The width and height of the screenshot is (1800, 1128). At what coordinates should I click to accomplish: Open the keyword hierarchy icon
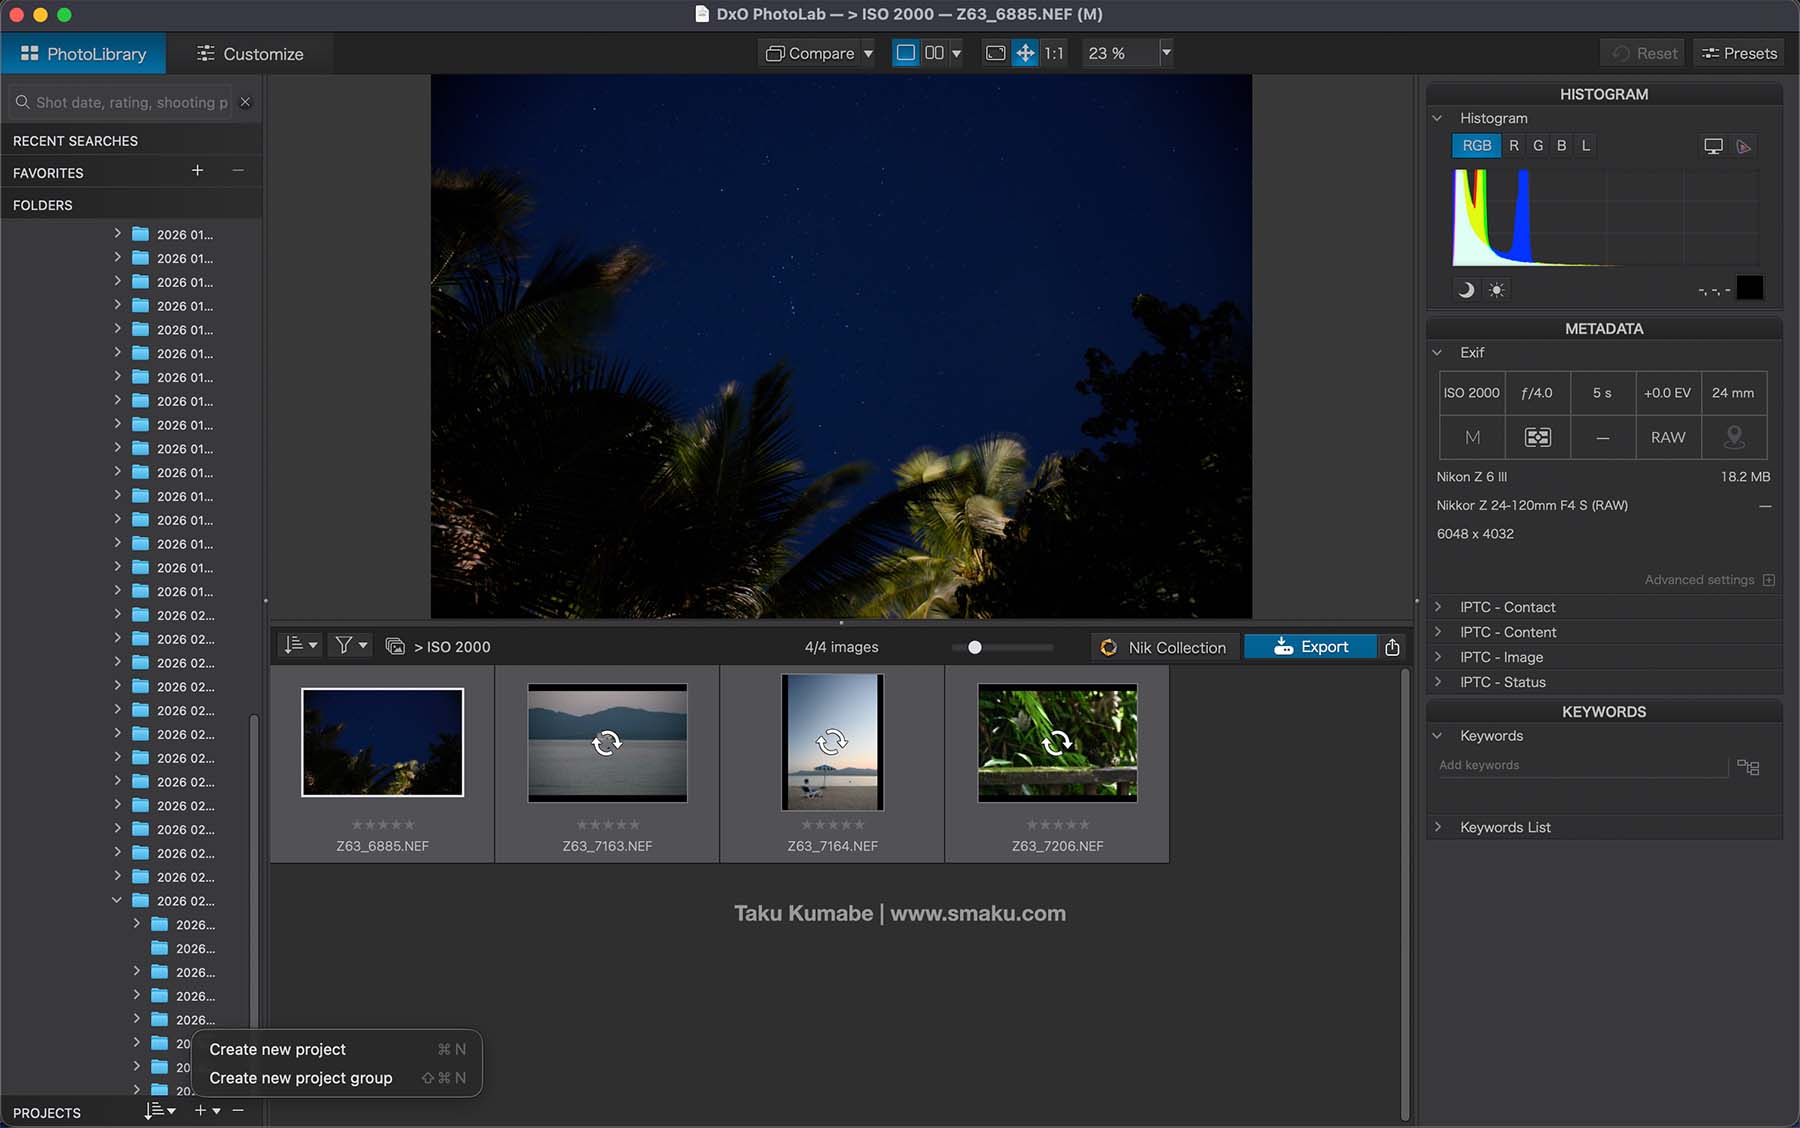pyautogui.click(x=1748, y=767)
